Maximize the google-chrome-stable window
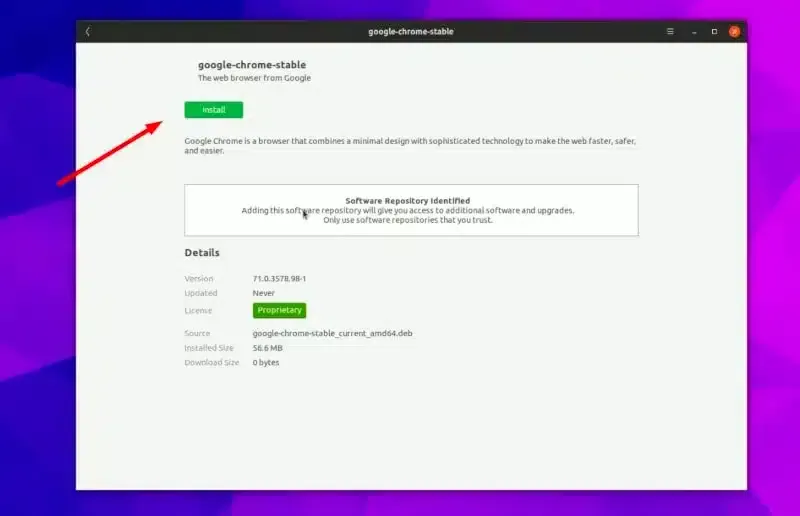 [714, 32]
